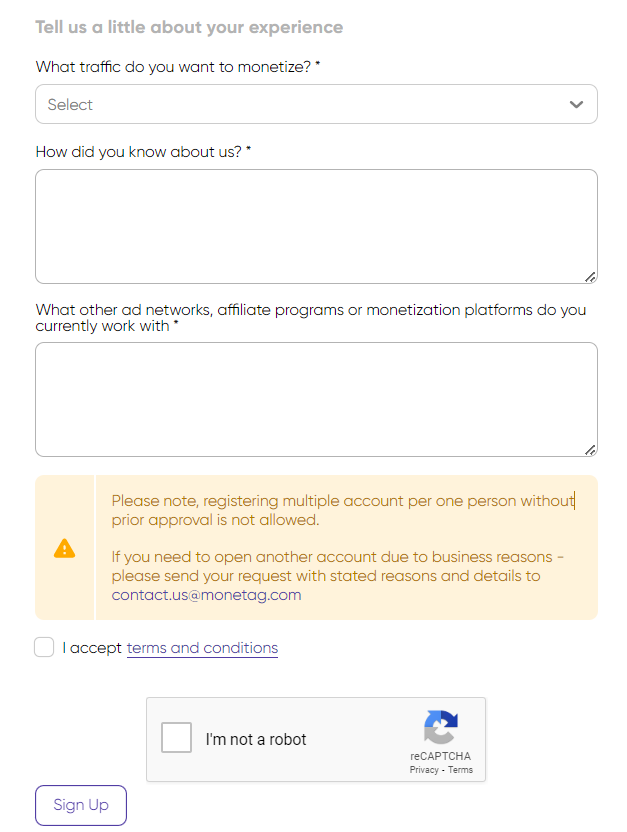Click the orange warning triangle icon
This screenshot has height=832, width=627.
(x=64, y=548)
